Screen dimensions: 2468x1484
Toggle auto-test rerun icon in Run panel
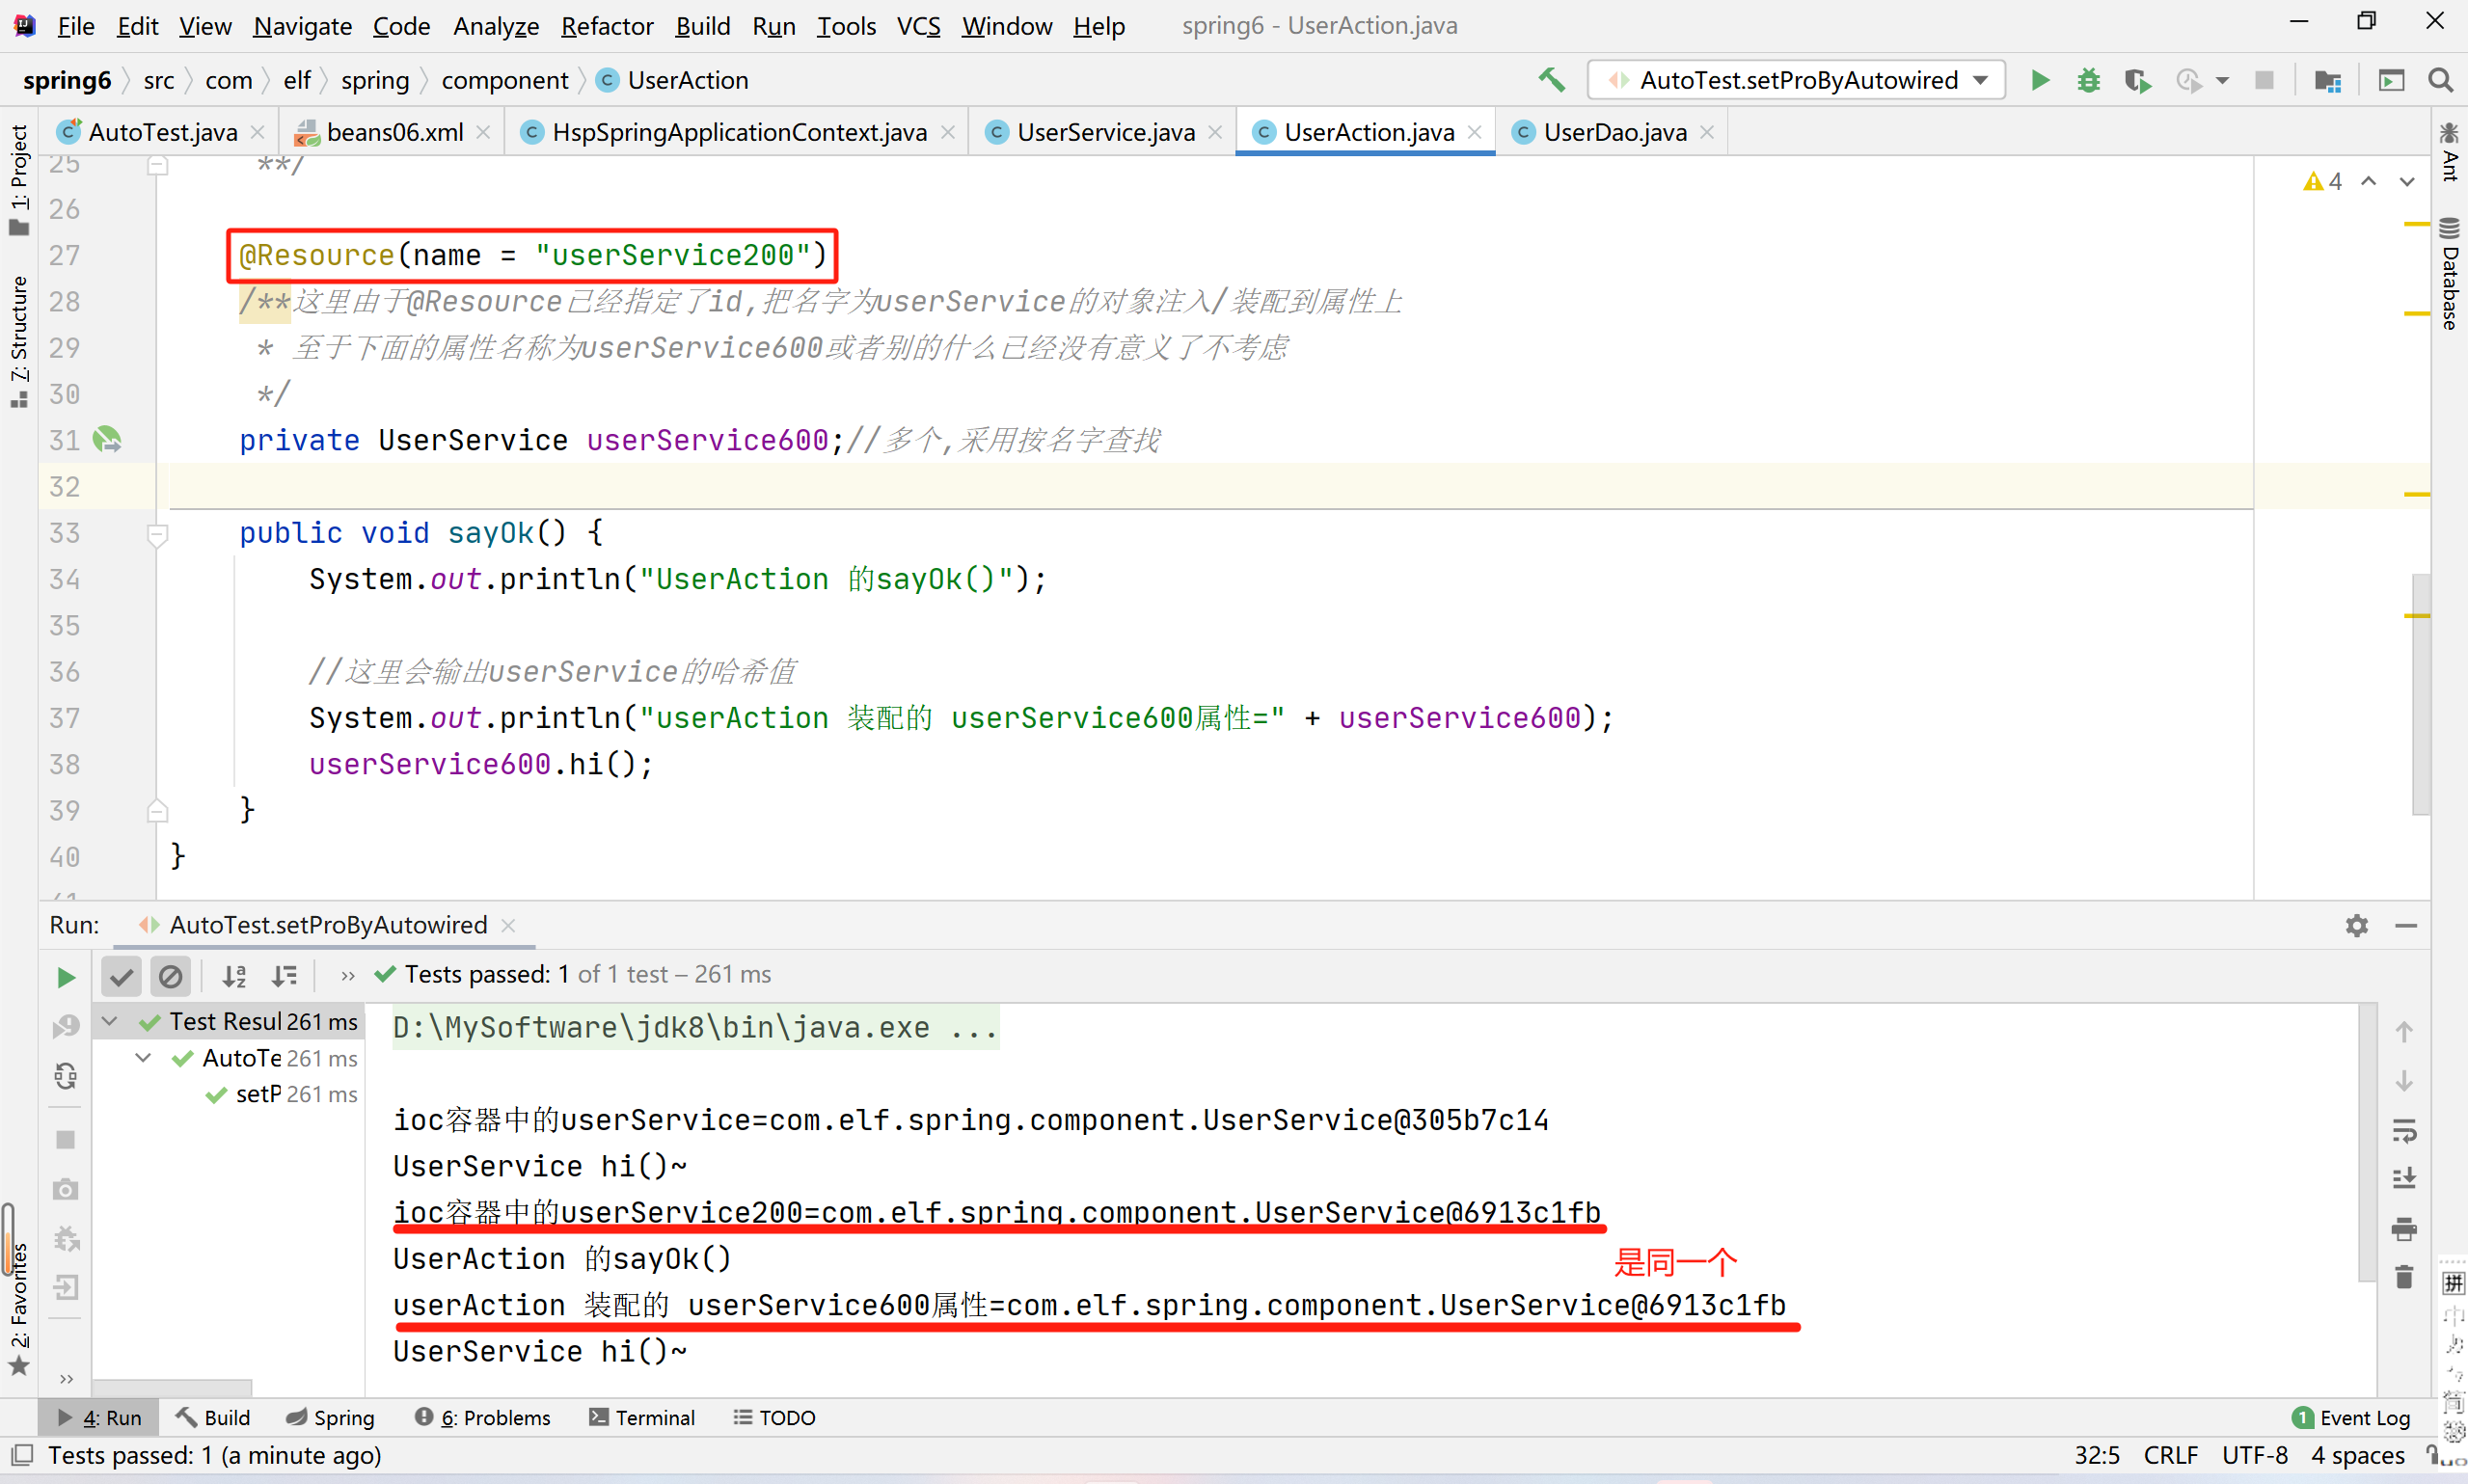coord(66,1076)
